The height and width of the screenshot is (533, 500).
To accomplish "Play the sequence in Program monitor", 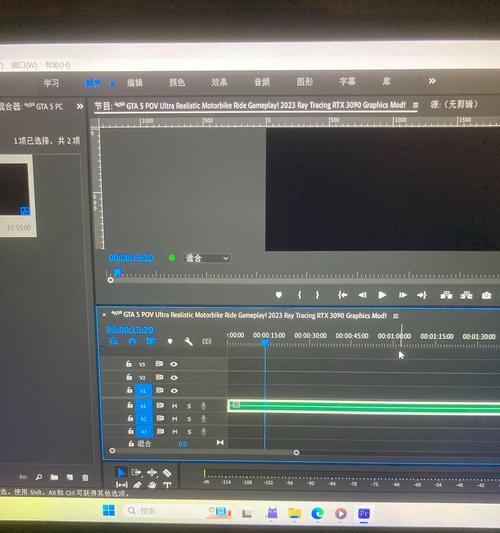I will click(382, 295).
